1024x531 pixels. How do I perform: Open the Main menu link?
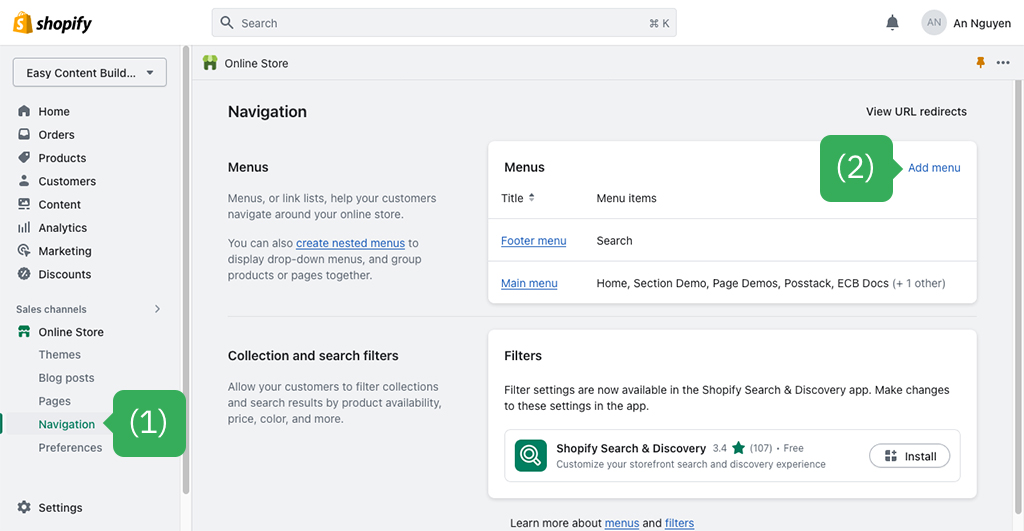pos(529,283)
